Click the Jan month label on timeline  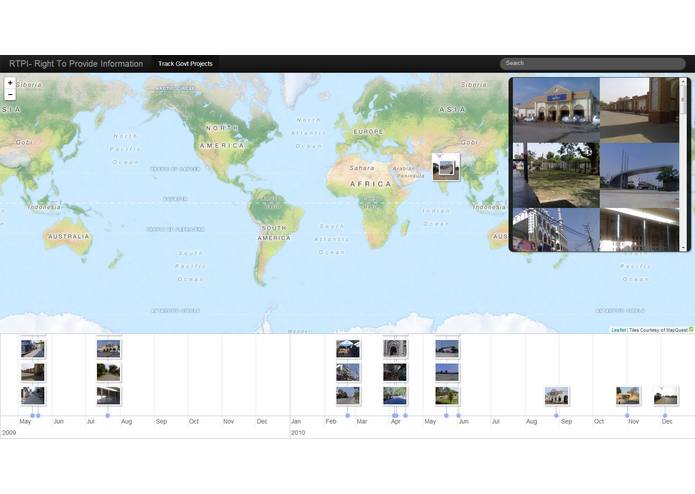click(x=296, y=421)
